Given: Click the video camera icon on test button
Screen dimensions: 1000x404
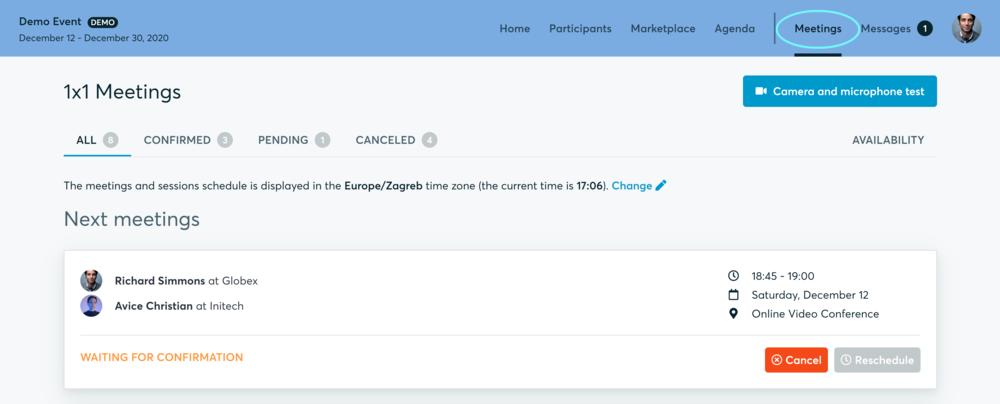Looking at the screenshot, I should tap(761, 91).
